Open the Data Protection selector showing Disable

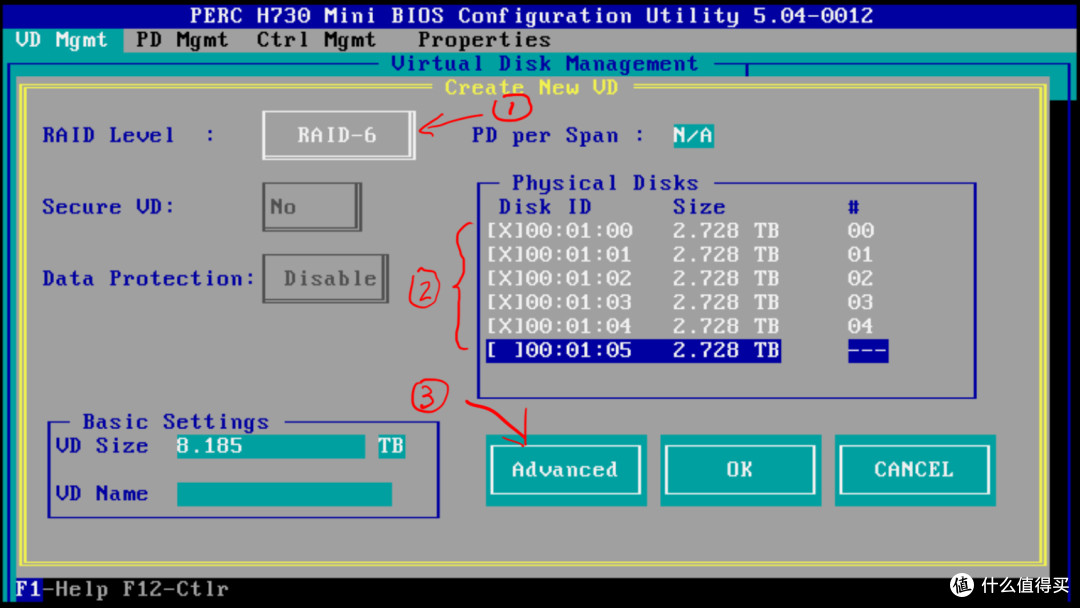tap(325, 278)
